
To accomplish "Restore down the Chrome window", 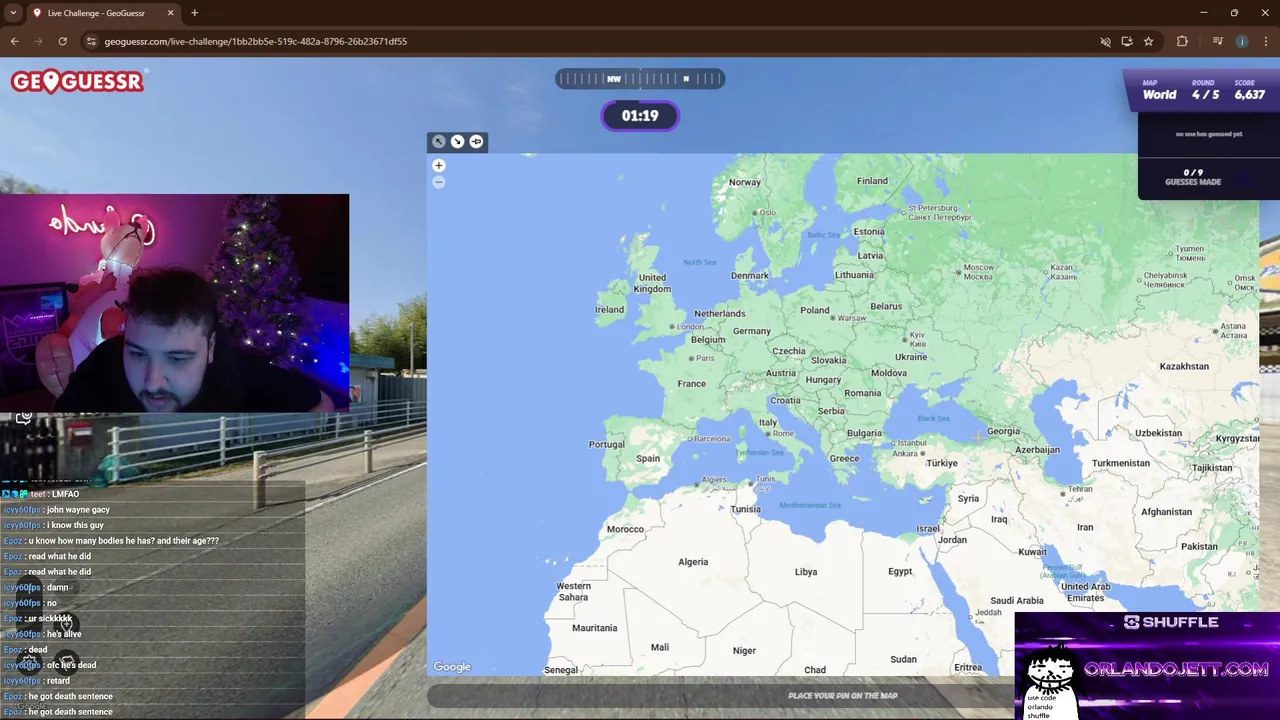I will 1234,13.
